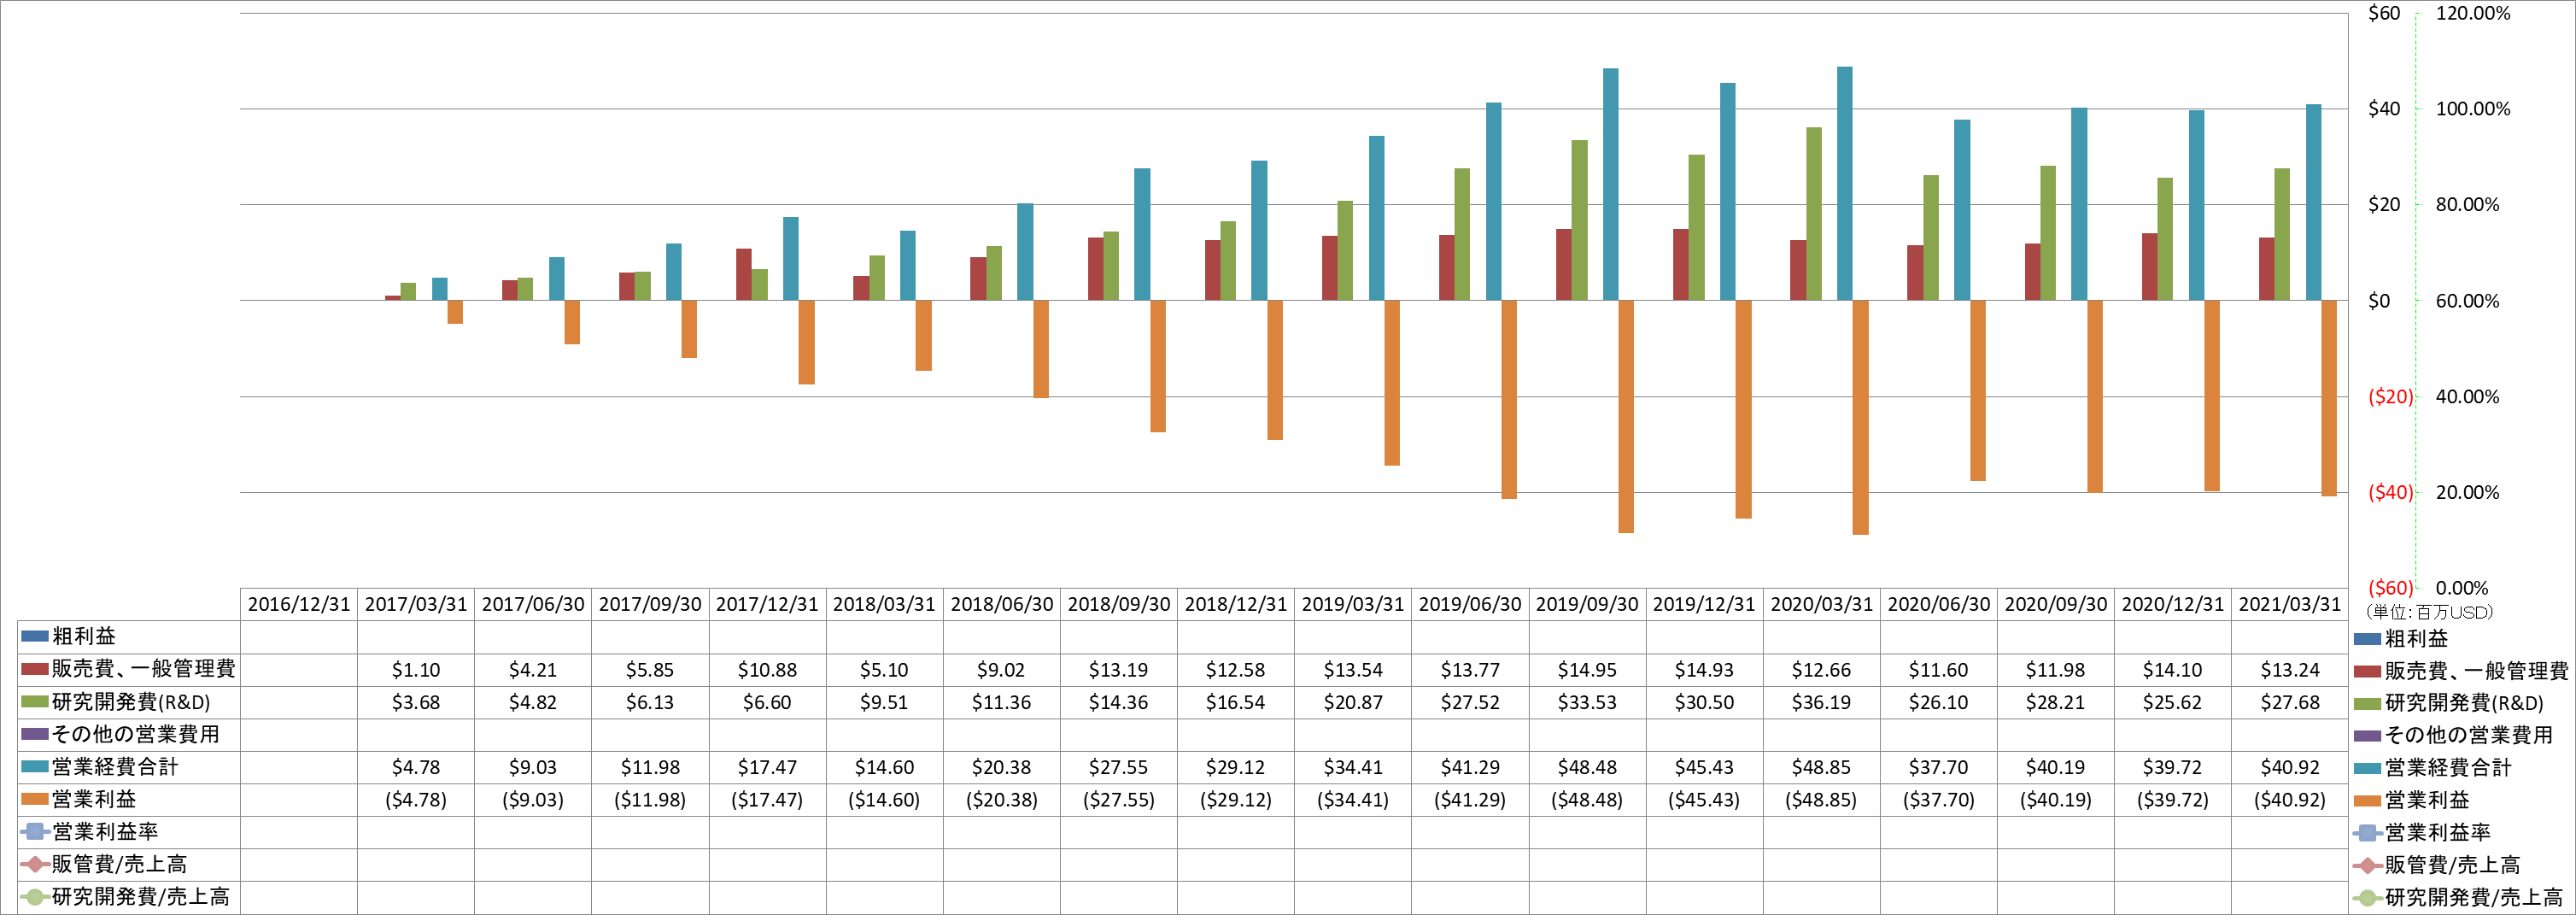Select the $40 axis label
Image resolution: width=2576 pixels, height=915 pixels.
(2384, 109)
